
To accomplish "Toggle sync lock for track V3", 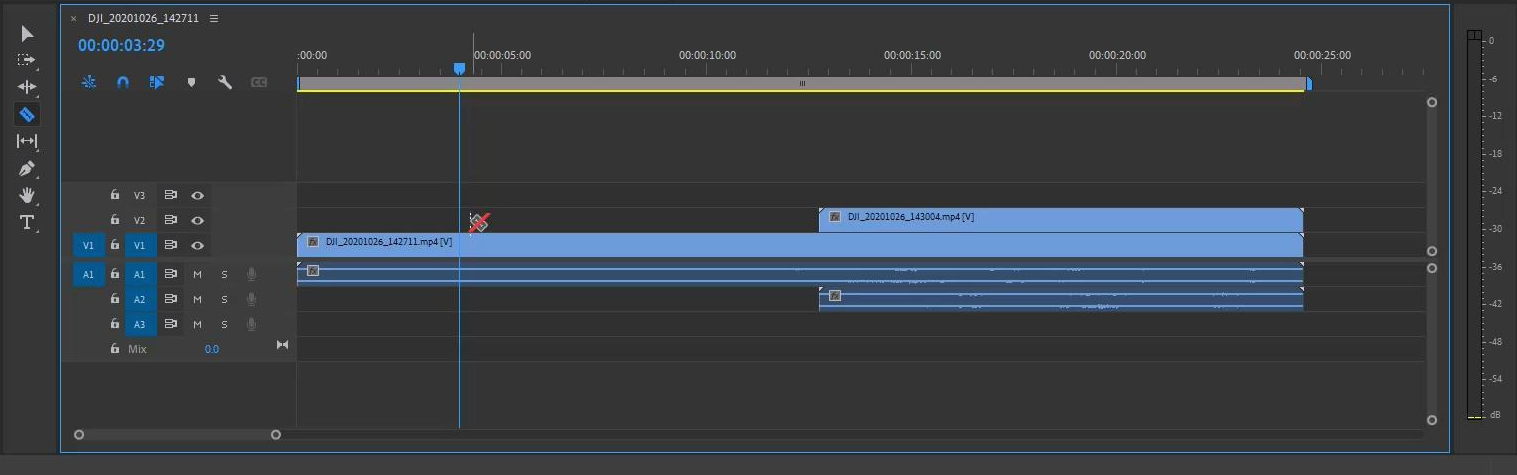I will click(x=170, y=195).
